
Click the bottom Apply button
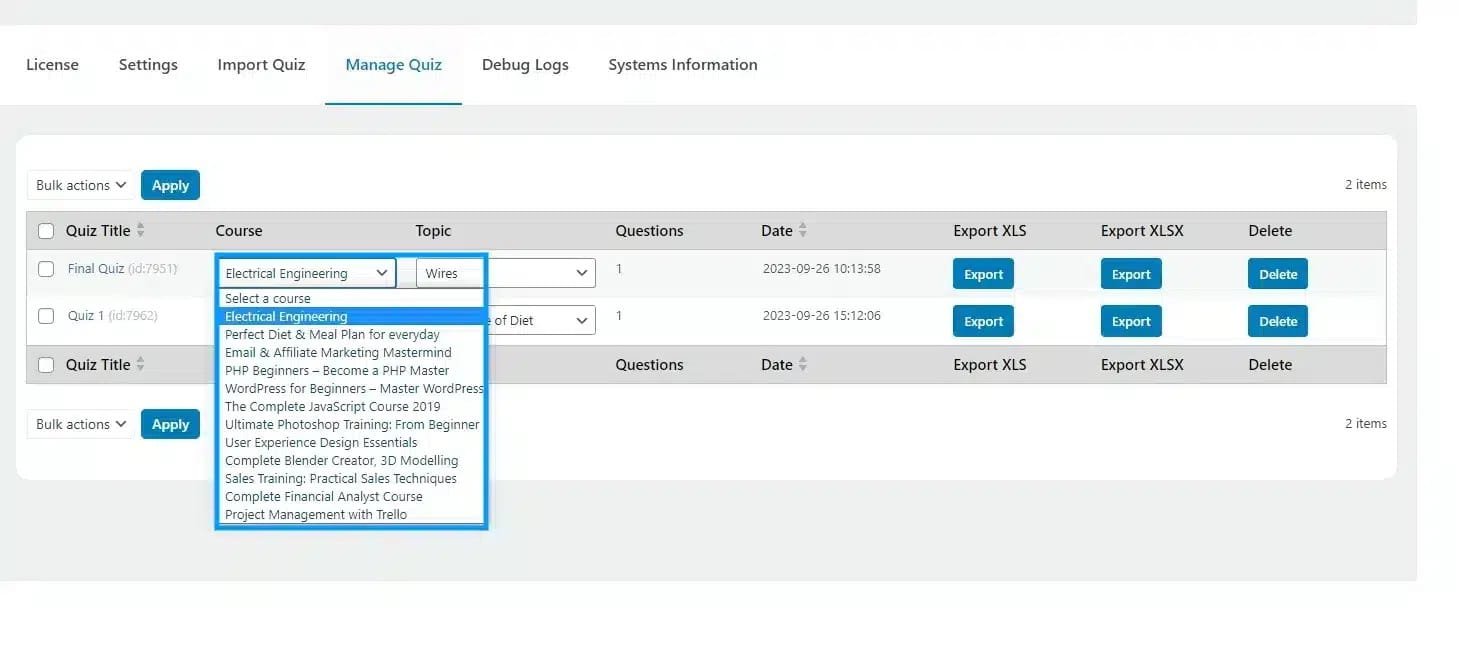170,424
